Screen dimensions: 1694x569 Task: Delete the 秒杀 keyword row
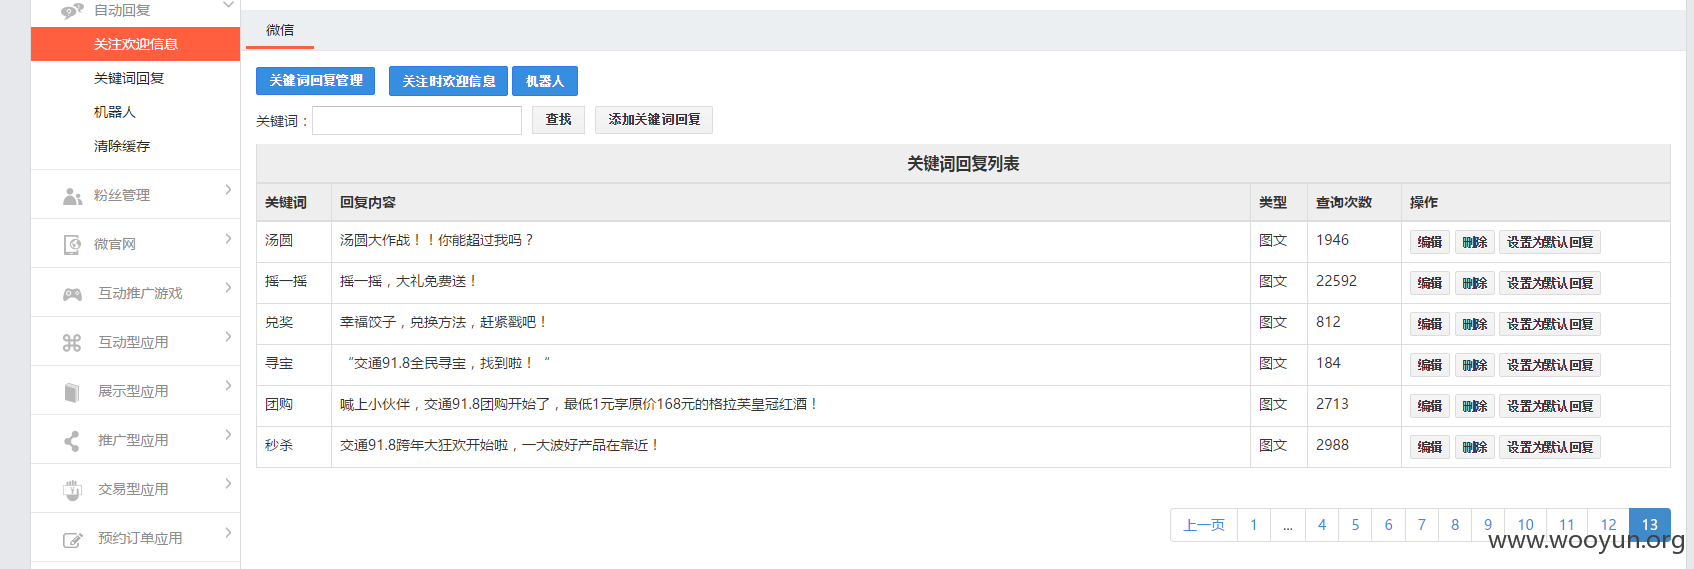[x=1475, y=447]
